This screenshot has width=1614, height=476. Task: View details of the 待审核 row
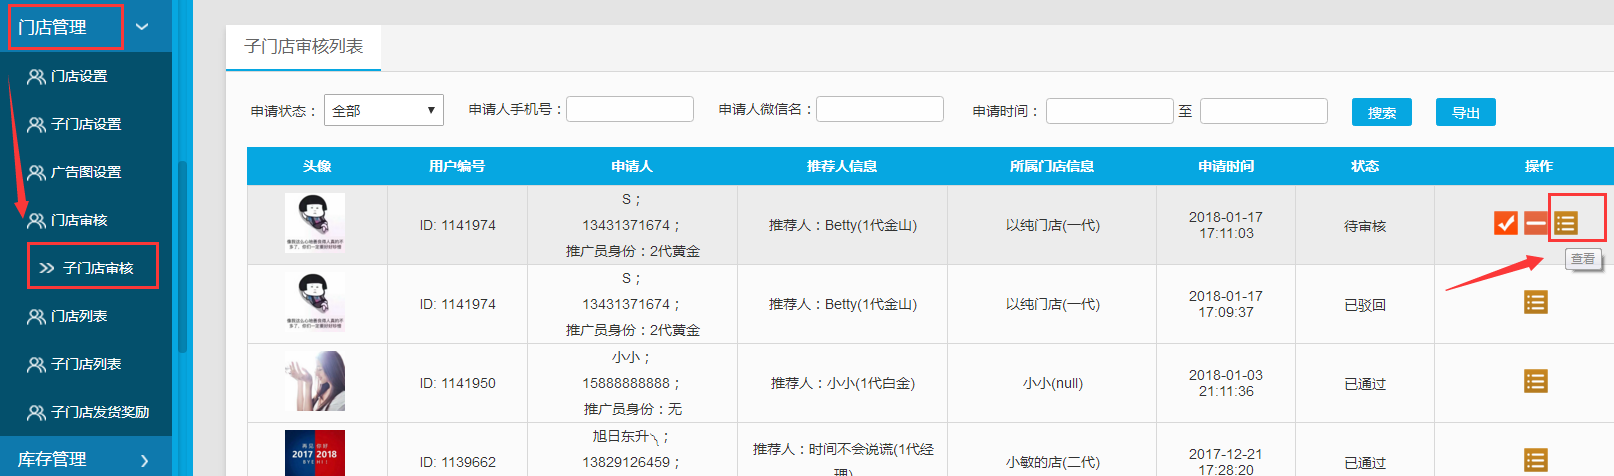click(x=1566, y=223)
